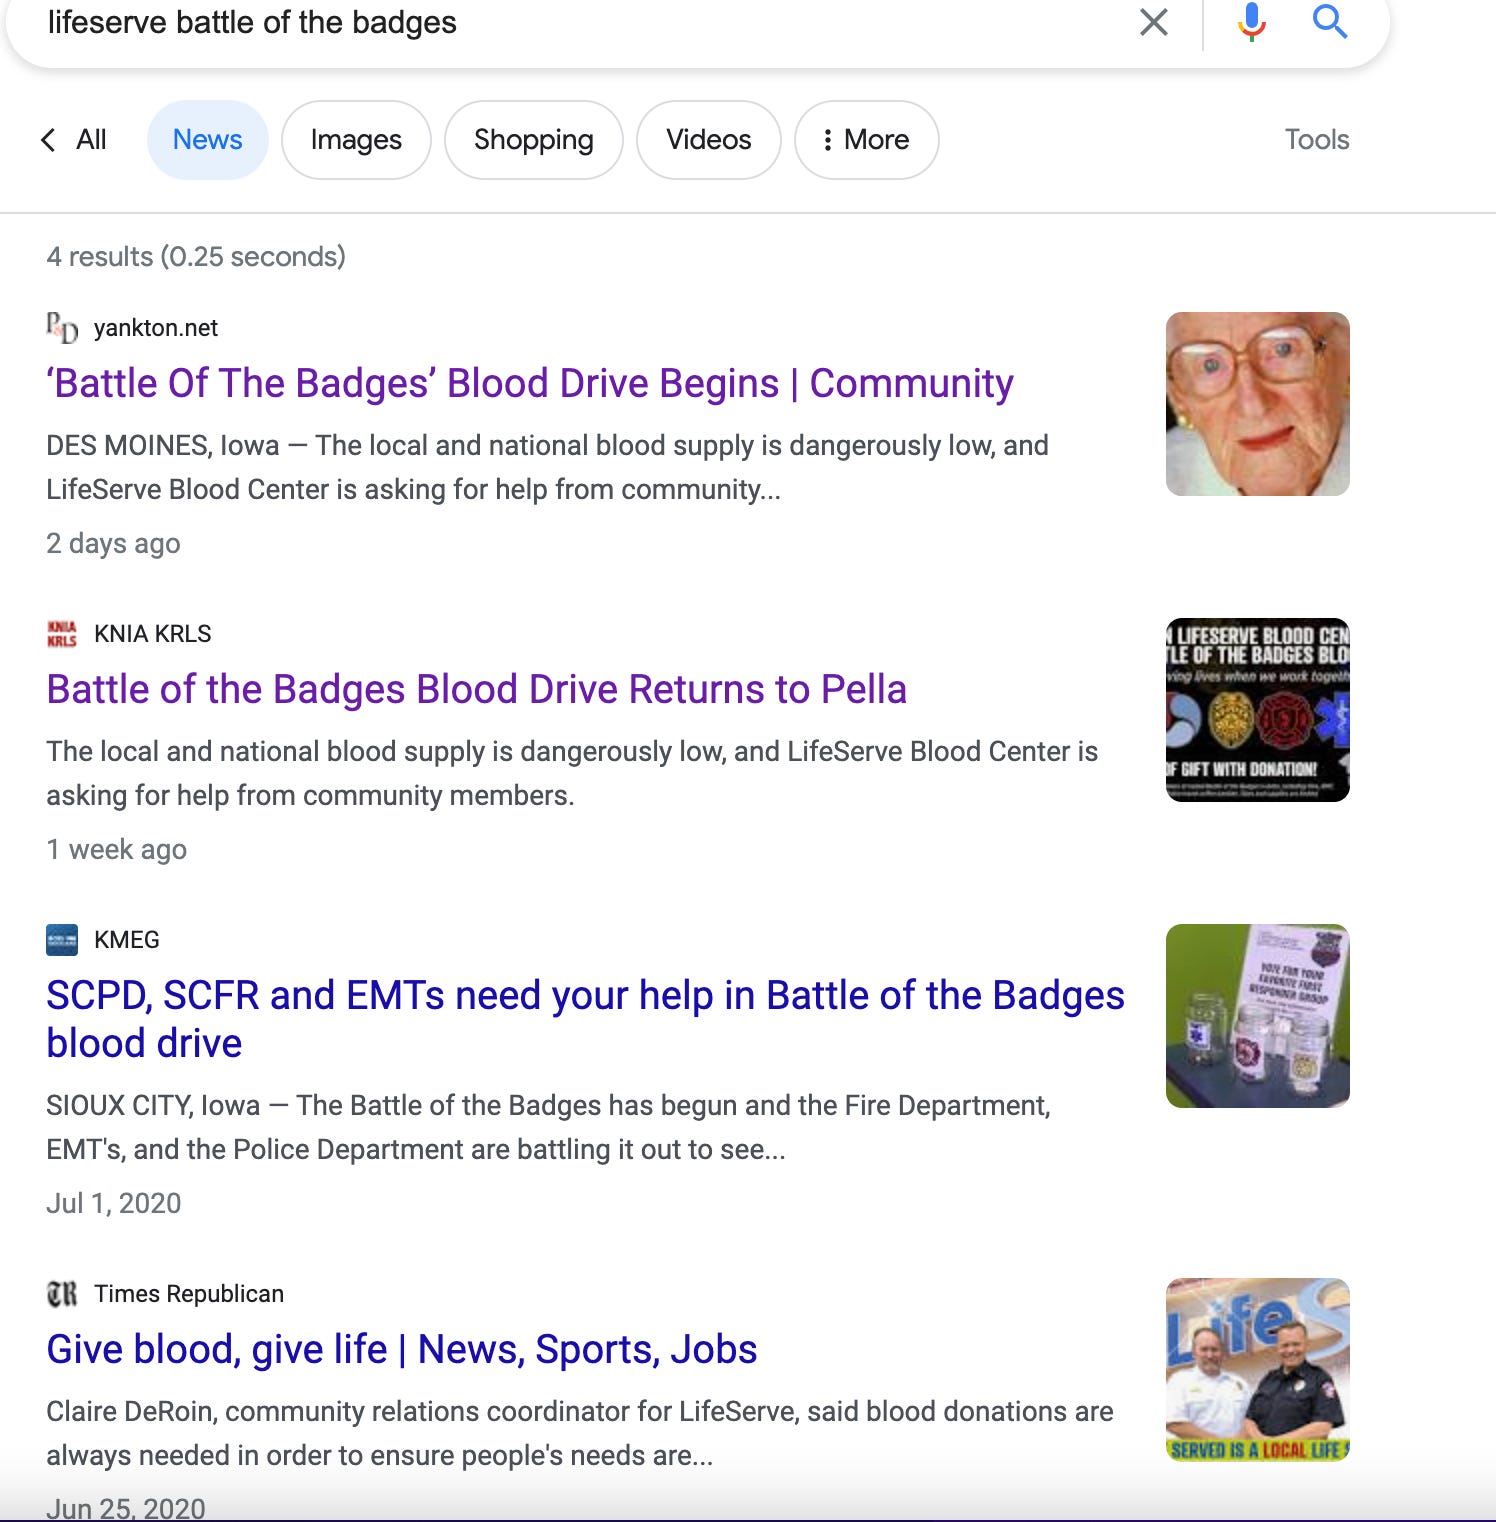Image resolution: width=1496 pixels, height=1522 pixels.
Task: Click the KMEG source name
Action: click(x=127, y=940)
